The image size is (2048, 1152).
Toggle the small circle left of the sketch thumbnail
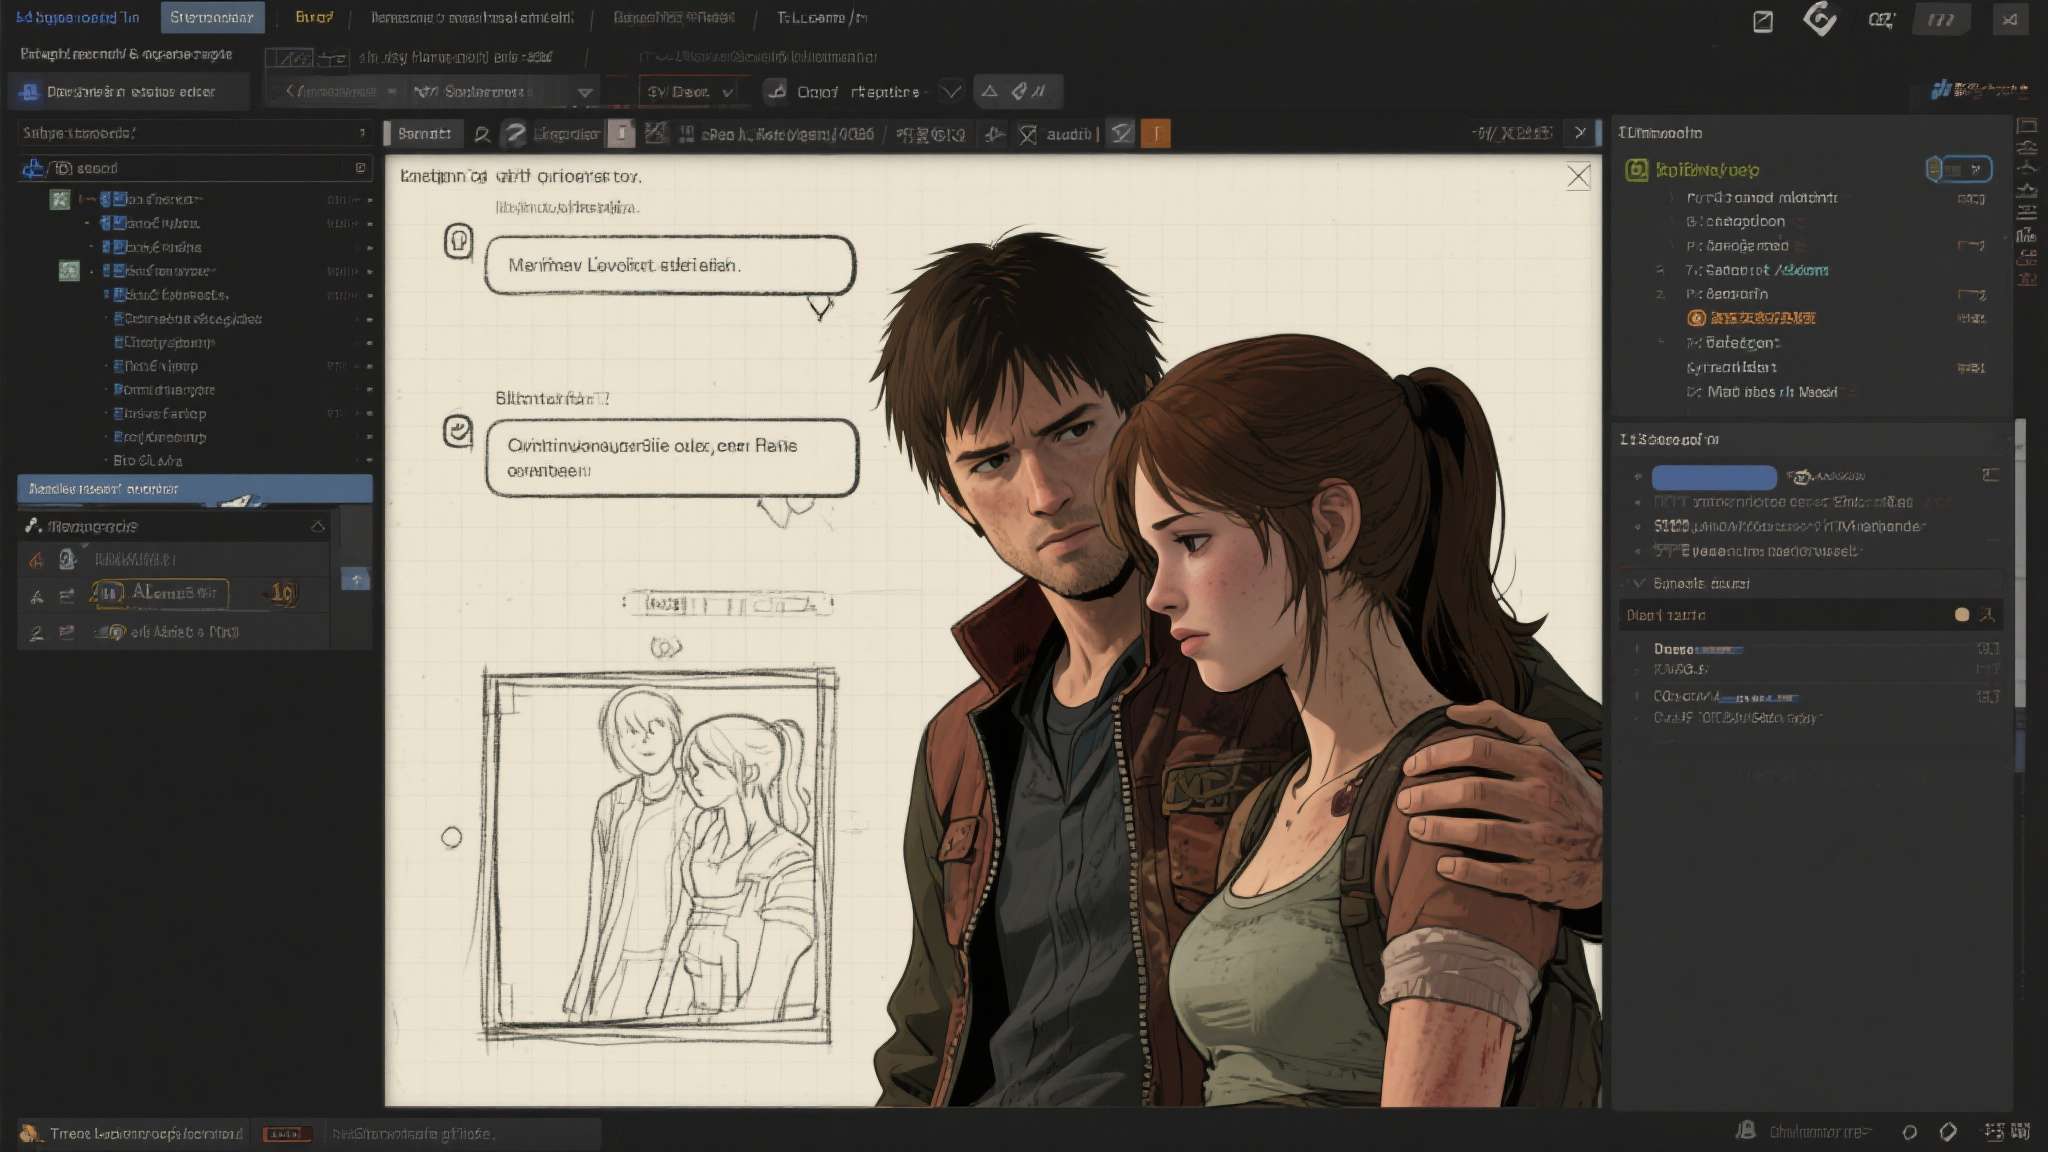coord(452,837)
